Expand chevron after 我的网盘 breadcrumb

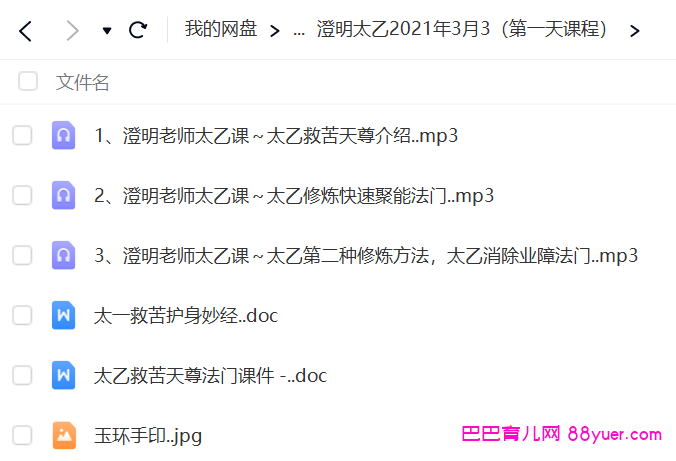click(x=275, y=31)
